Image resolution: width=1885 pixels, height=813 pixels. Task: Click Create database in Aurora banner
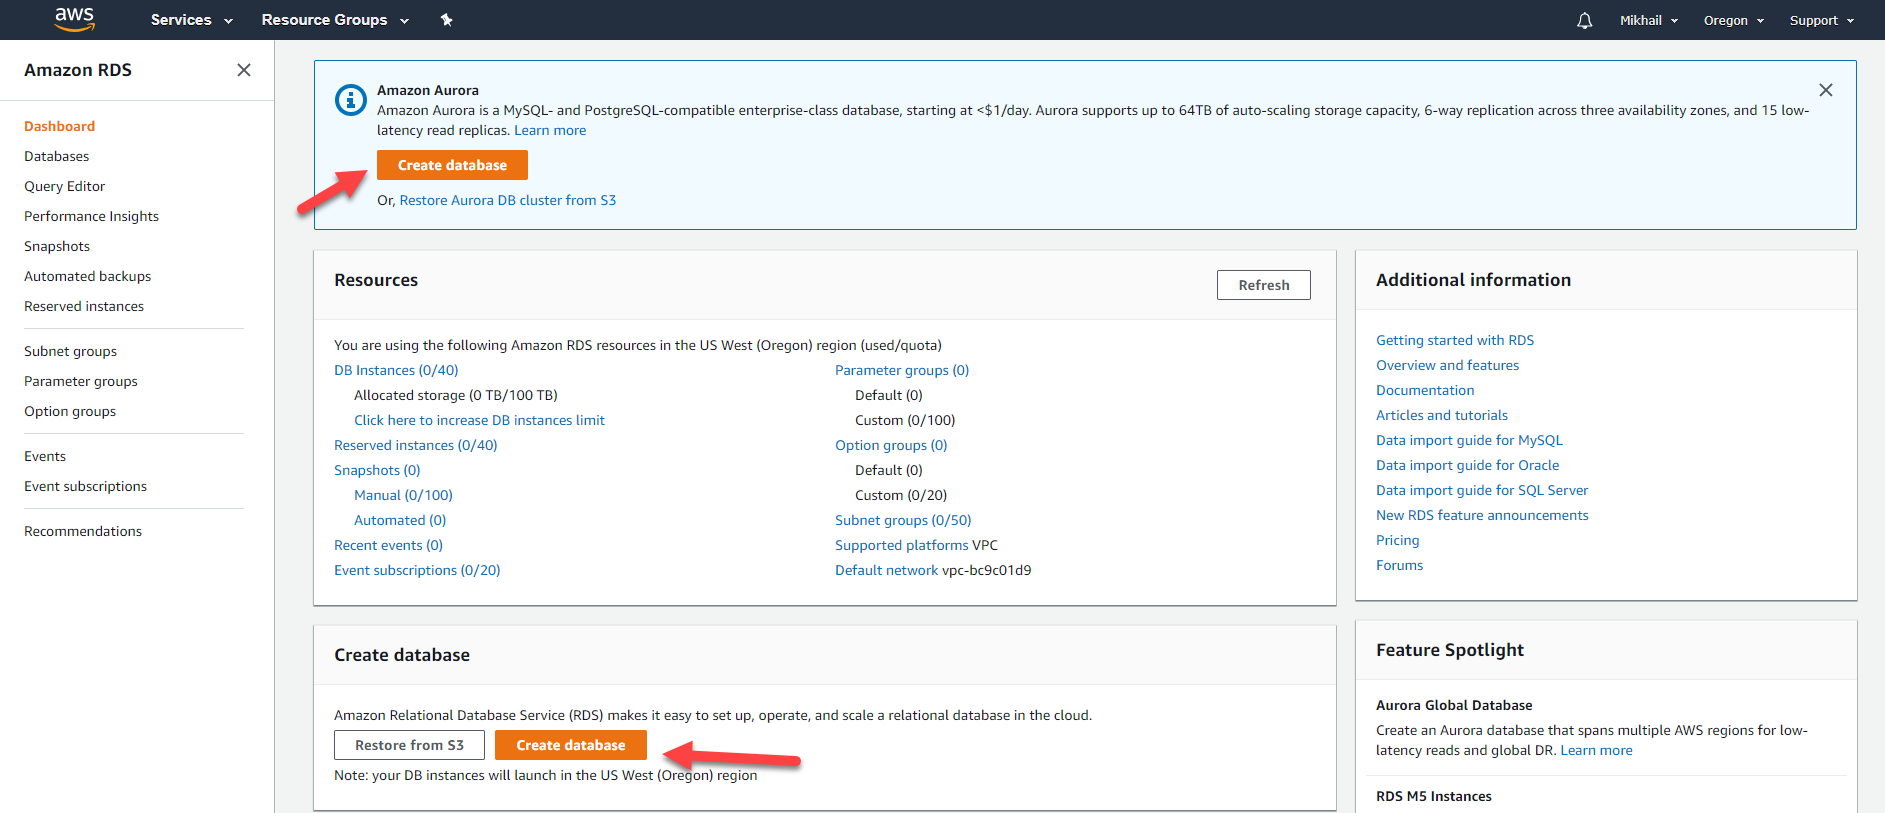pyautogui.click(x=452, y=165)
